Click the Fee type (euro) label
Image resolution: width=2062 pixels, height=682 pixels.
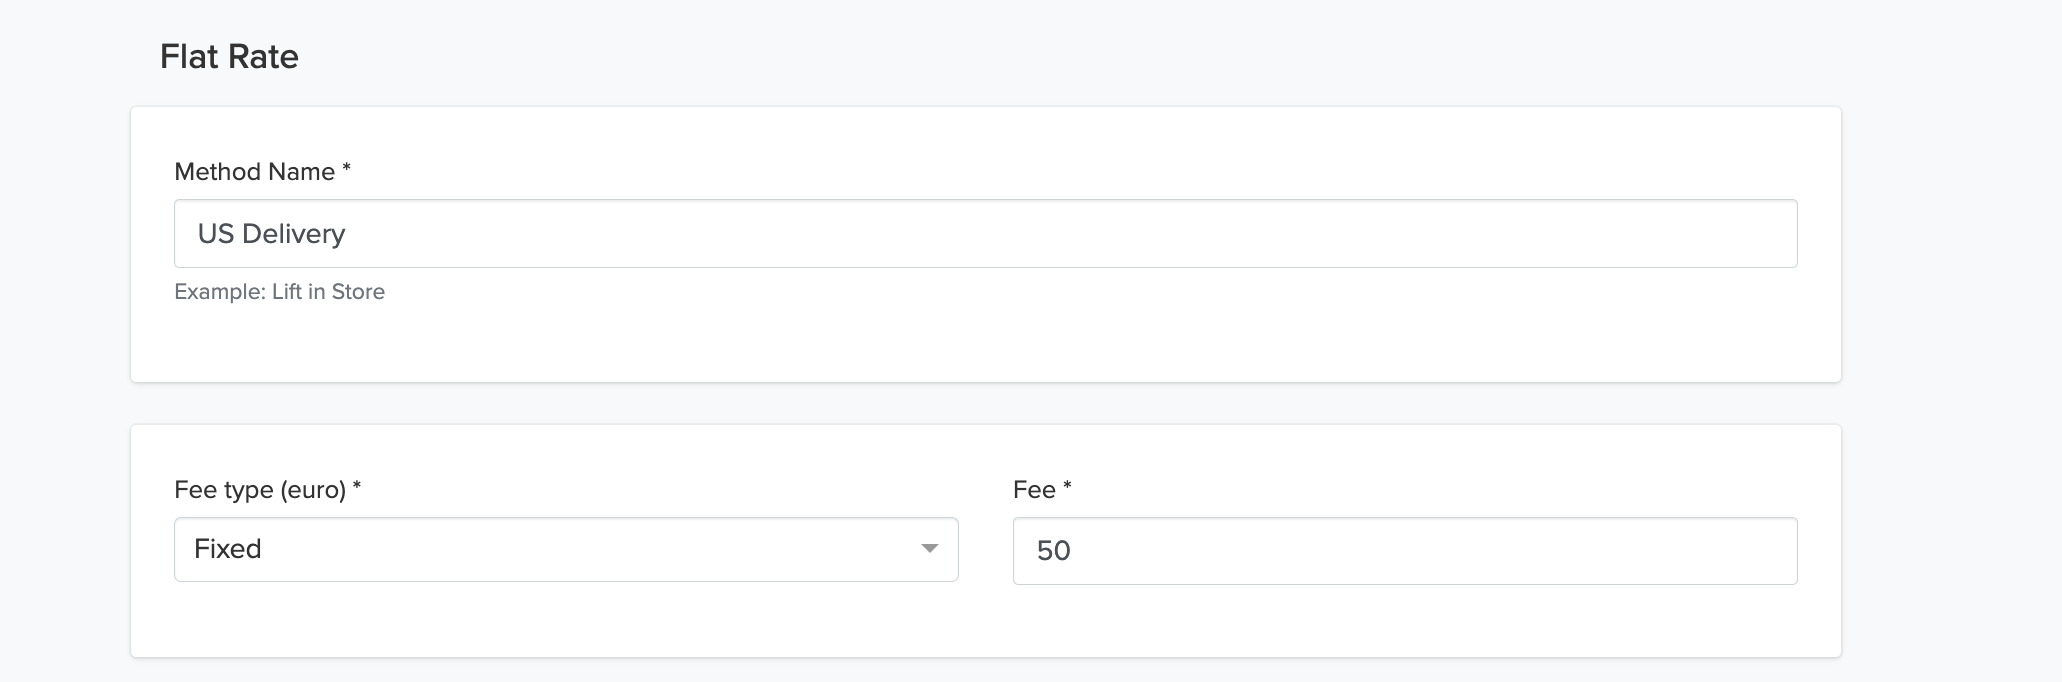[259, 490]
